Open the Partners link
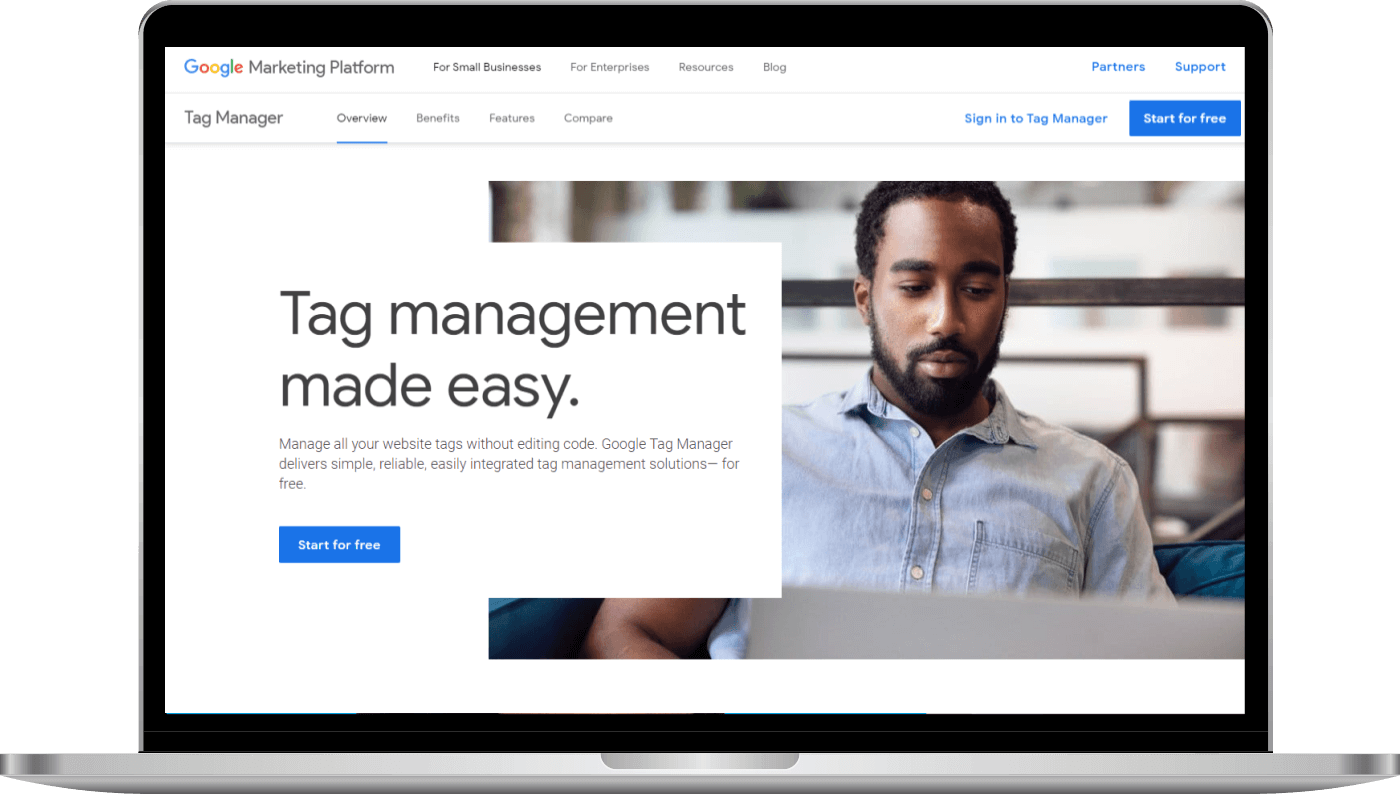The height and width of the screenshot is (794, 1400). (1118, 67)
